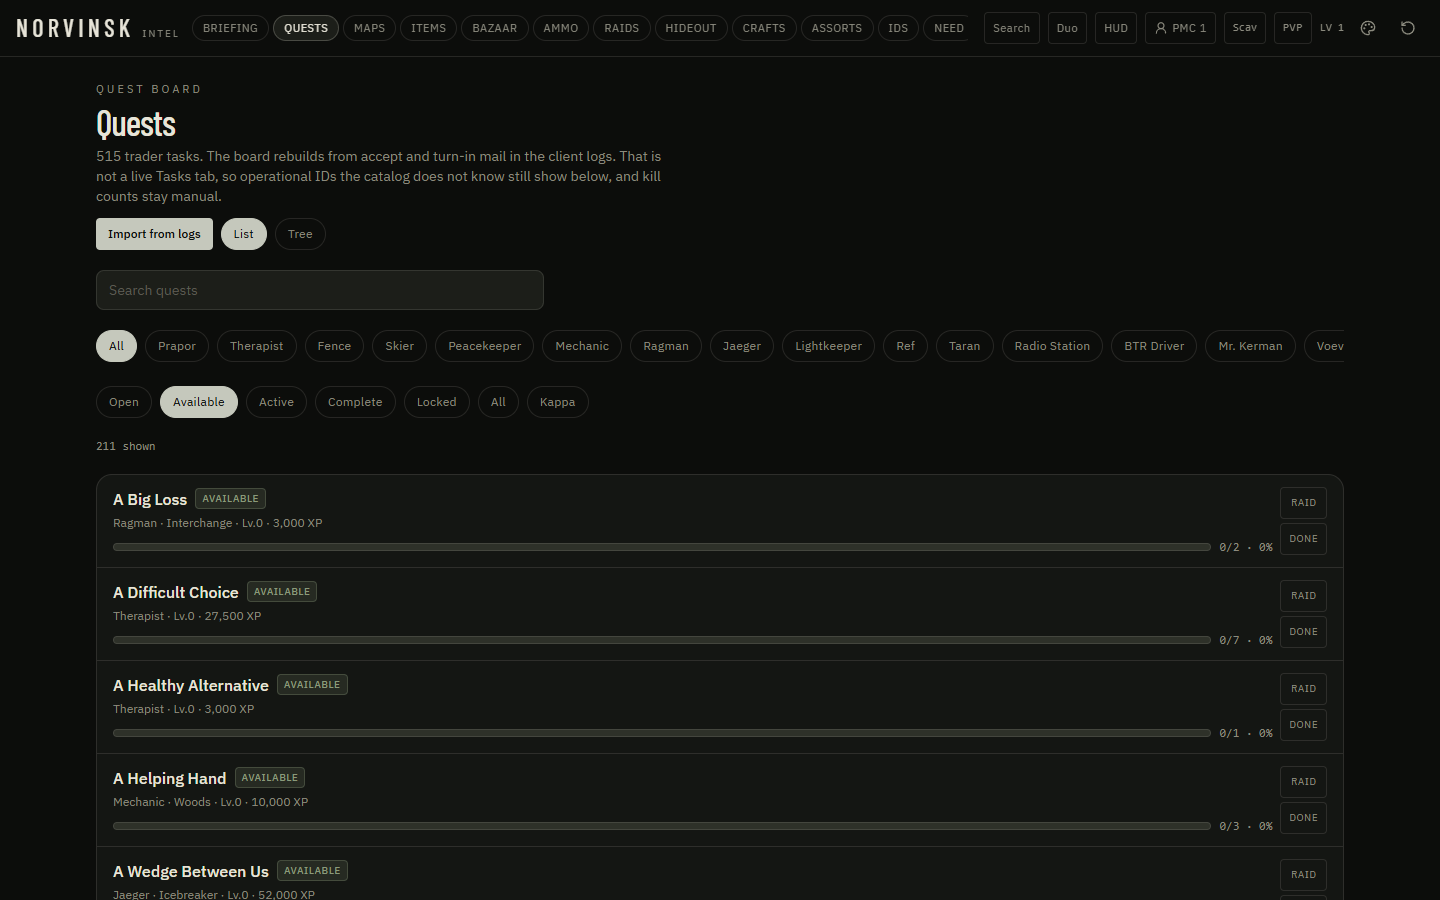Screen dimensions: 1440x900
Task: Filter quests by Peacekeeper
Action: (x=485, y=346)
